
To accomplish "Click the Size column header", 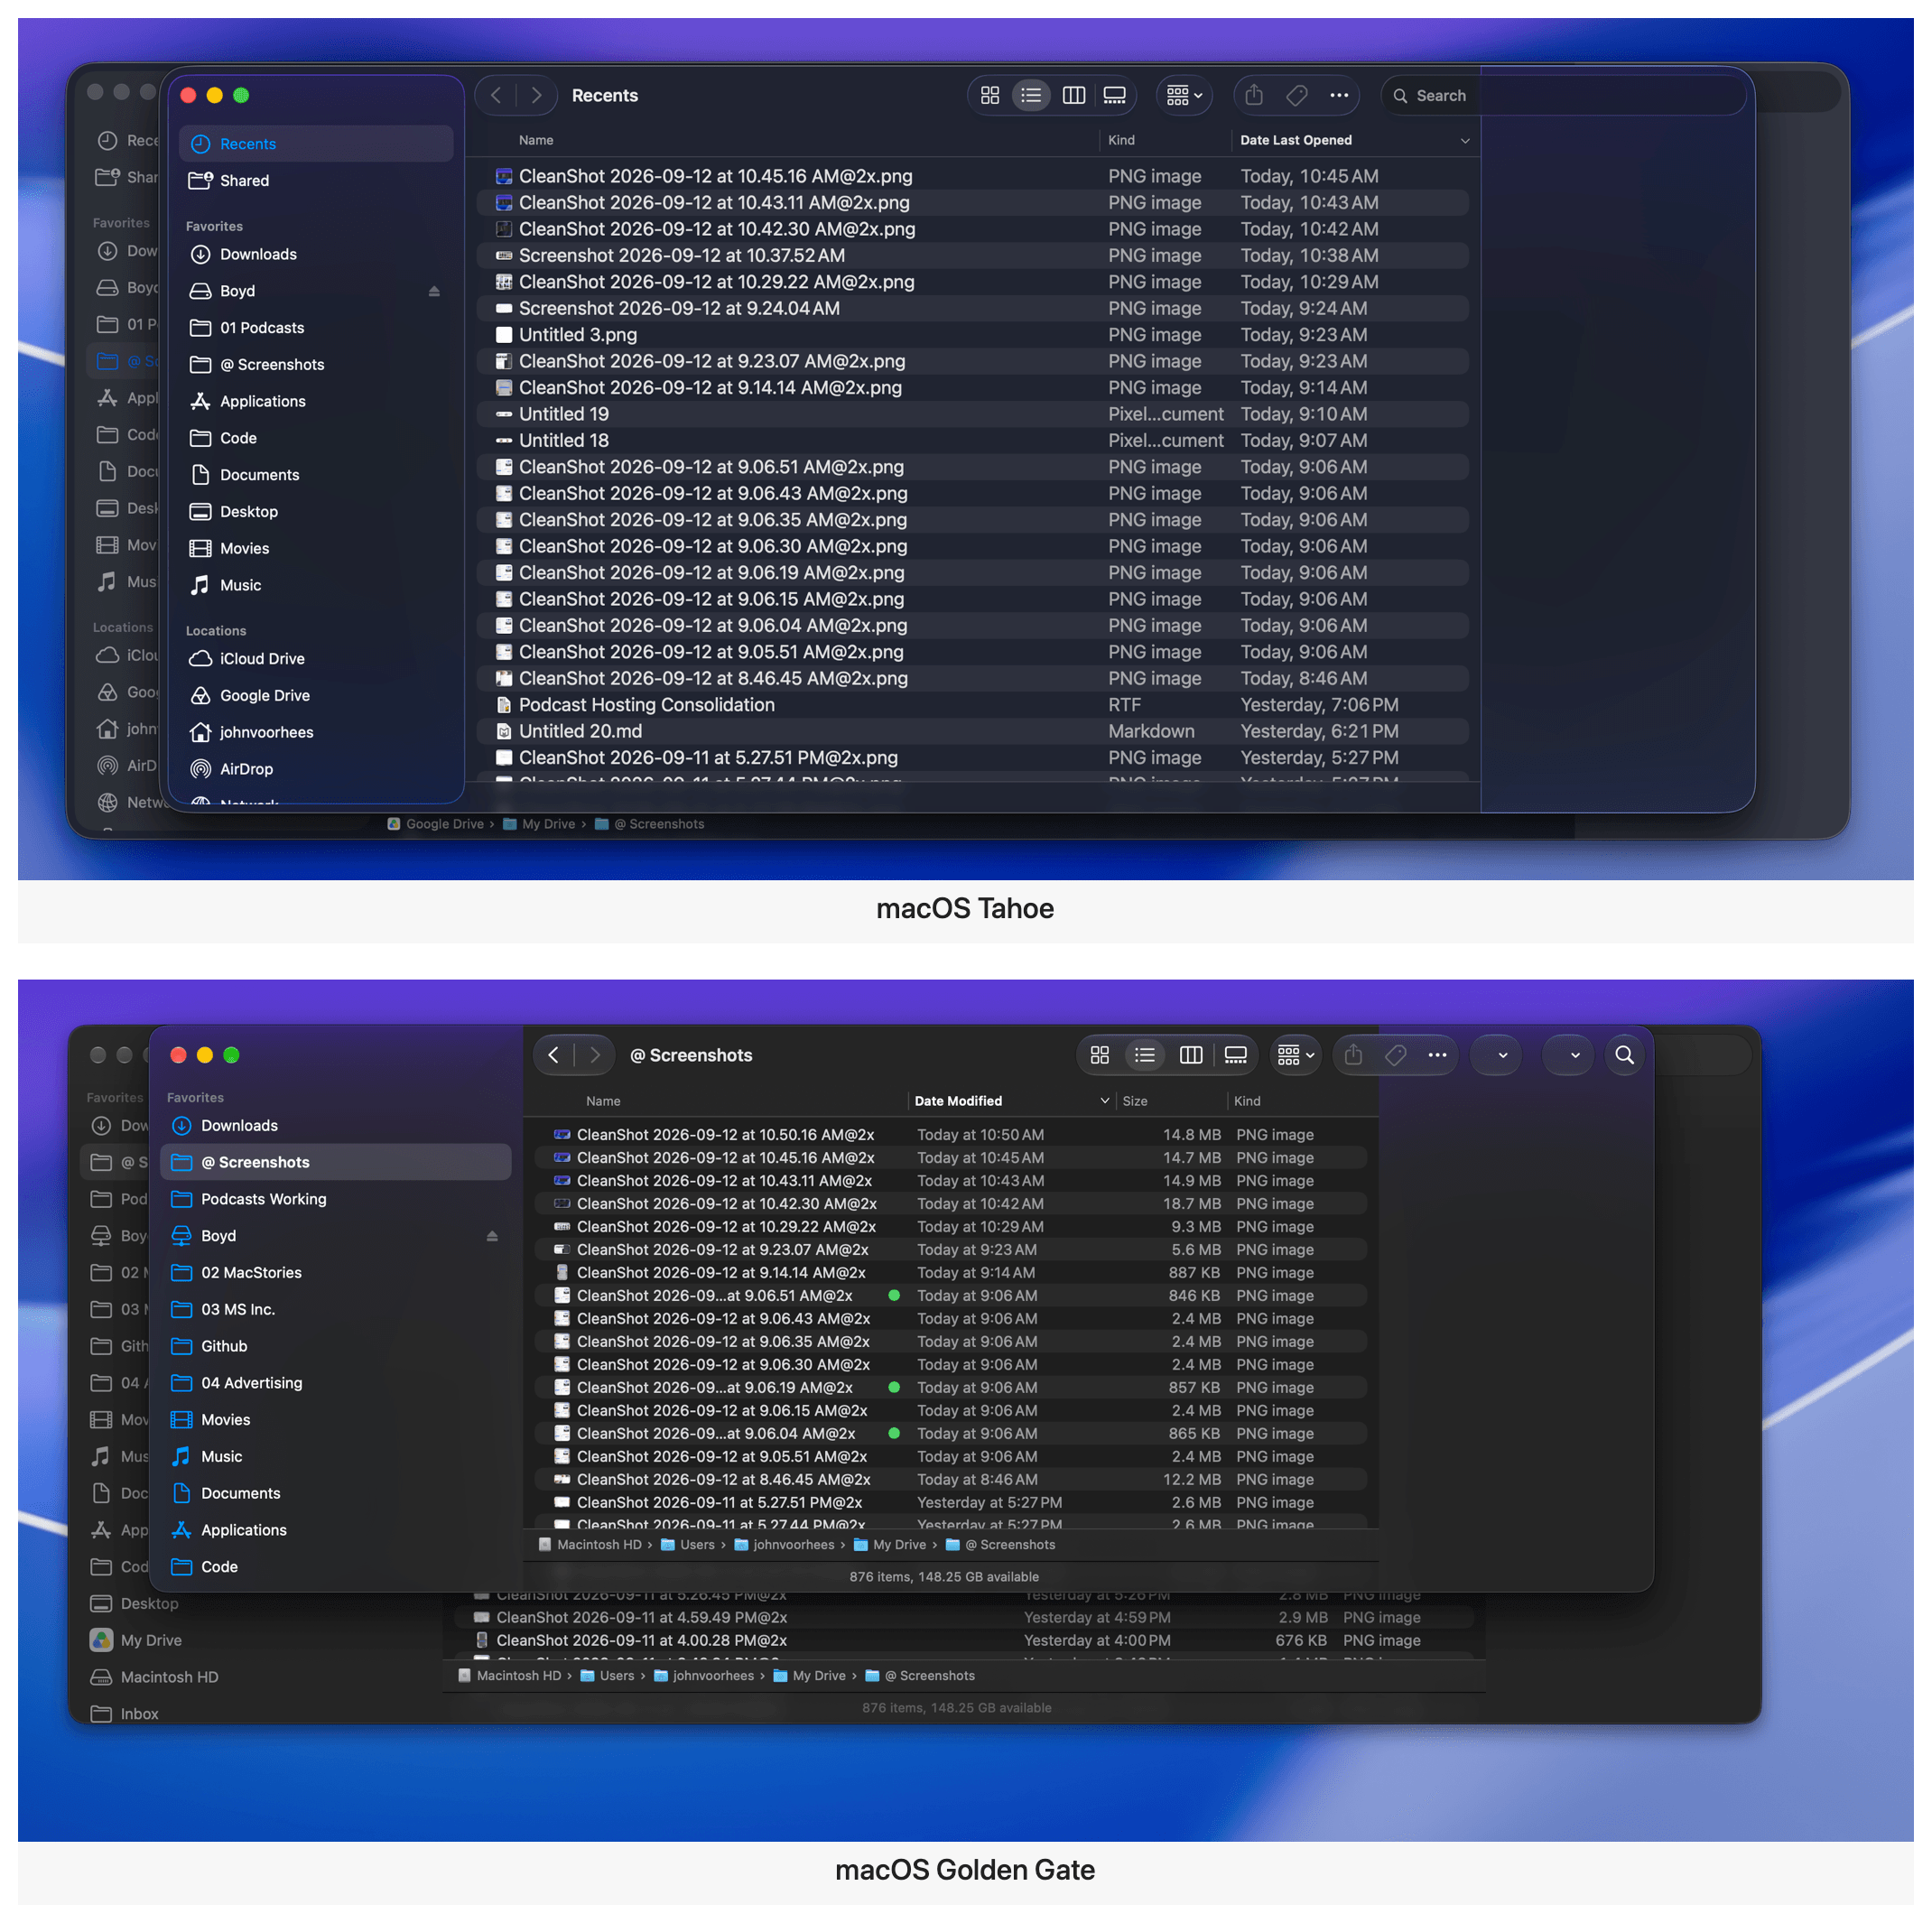I will click(1172, 1101).
